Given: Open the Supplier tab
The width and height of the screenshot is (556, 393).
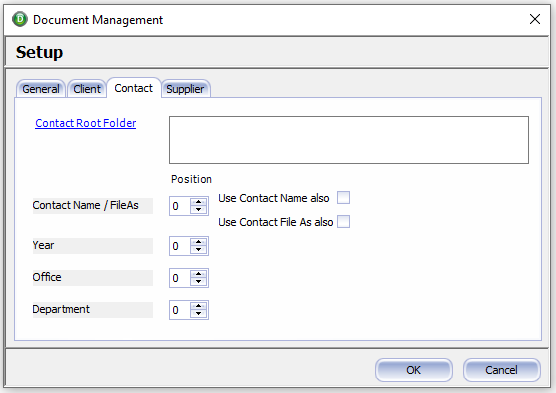Looking at the screenshot, I should (185, 89).
